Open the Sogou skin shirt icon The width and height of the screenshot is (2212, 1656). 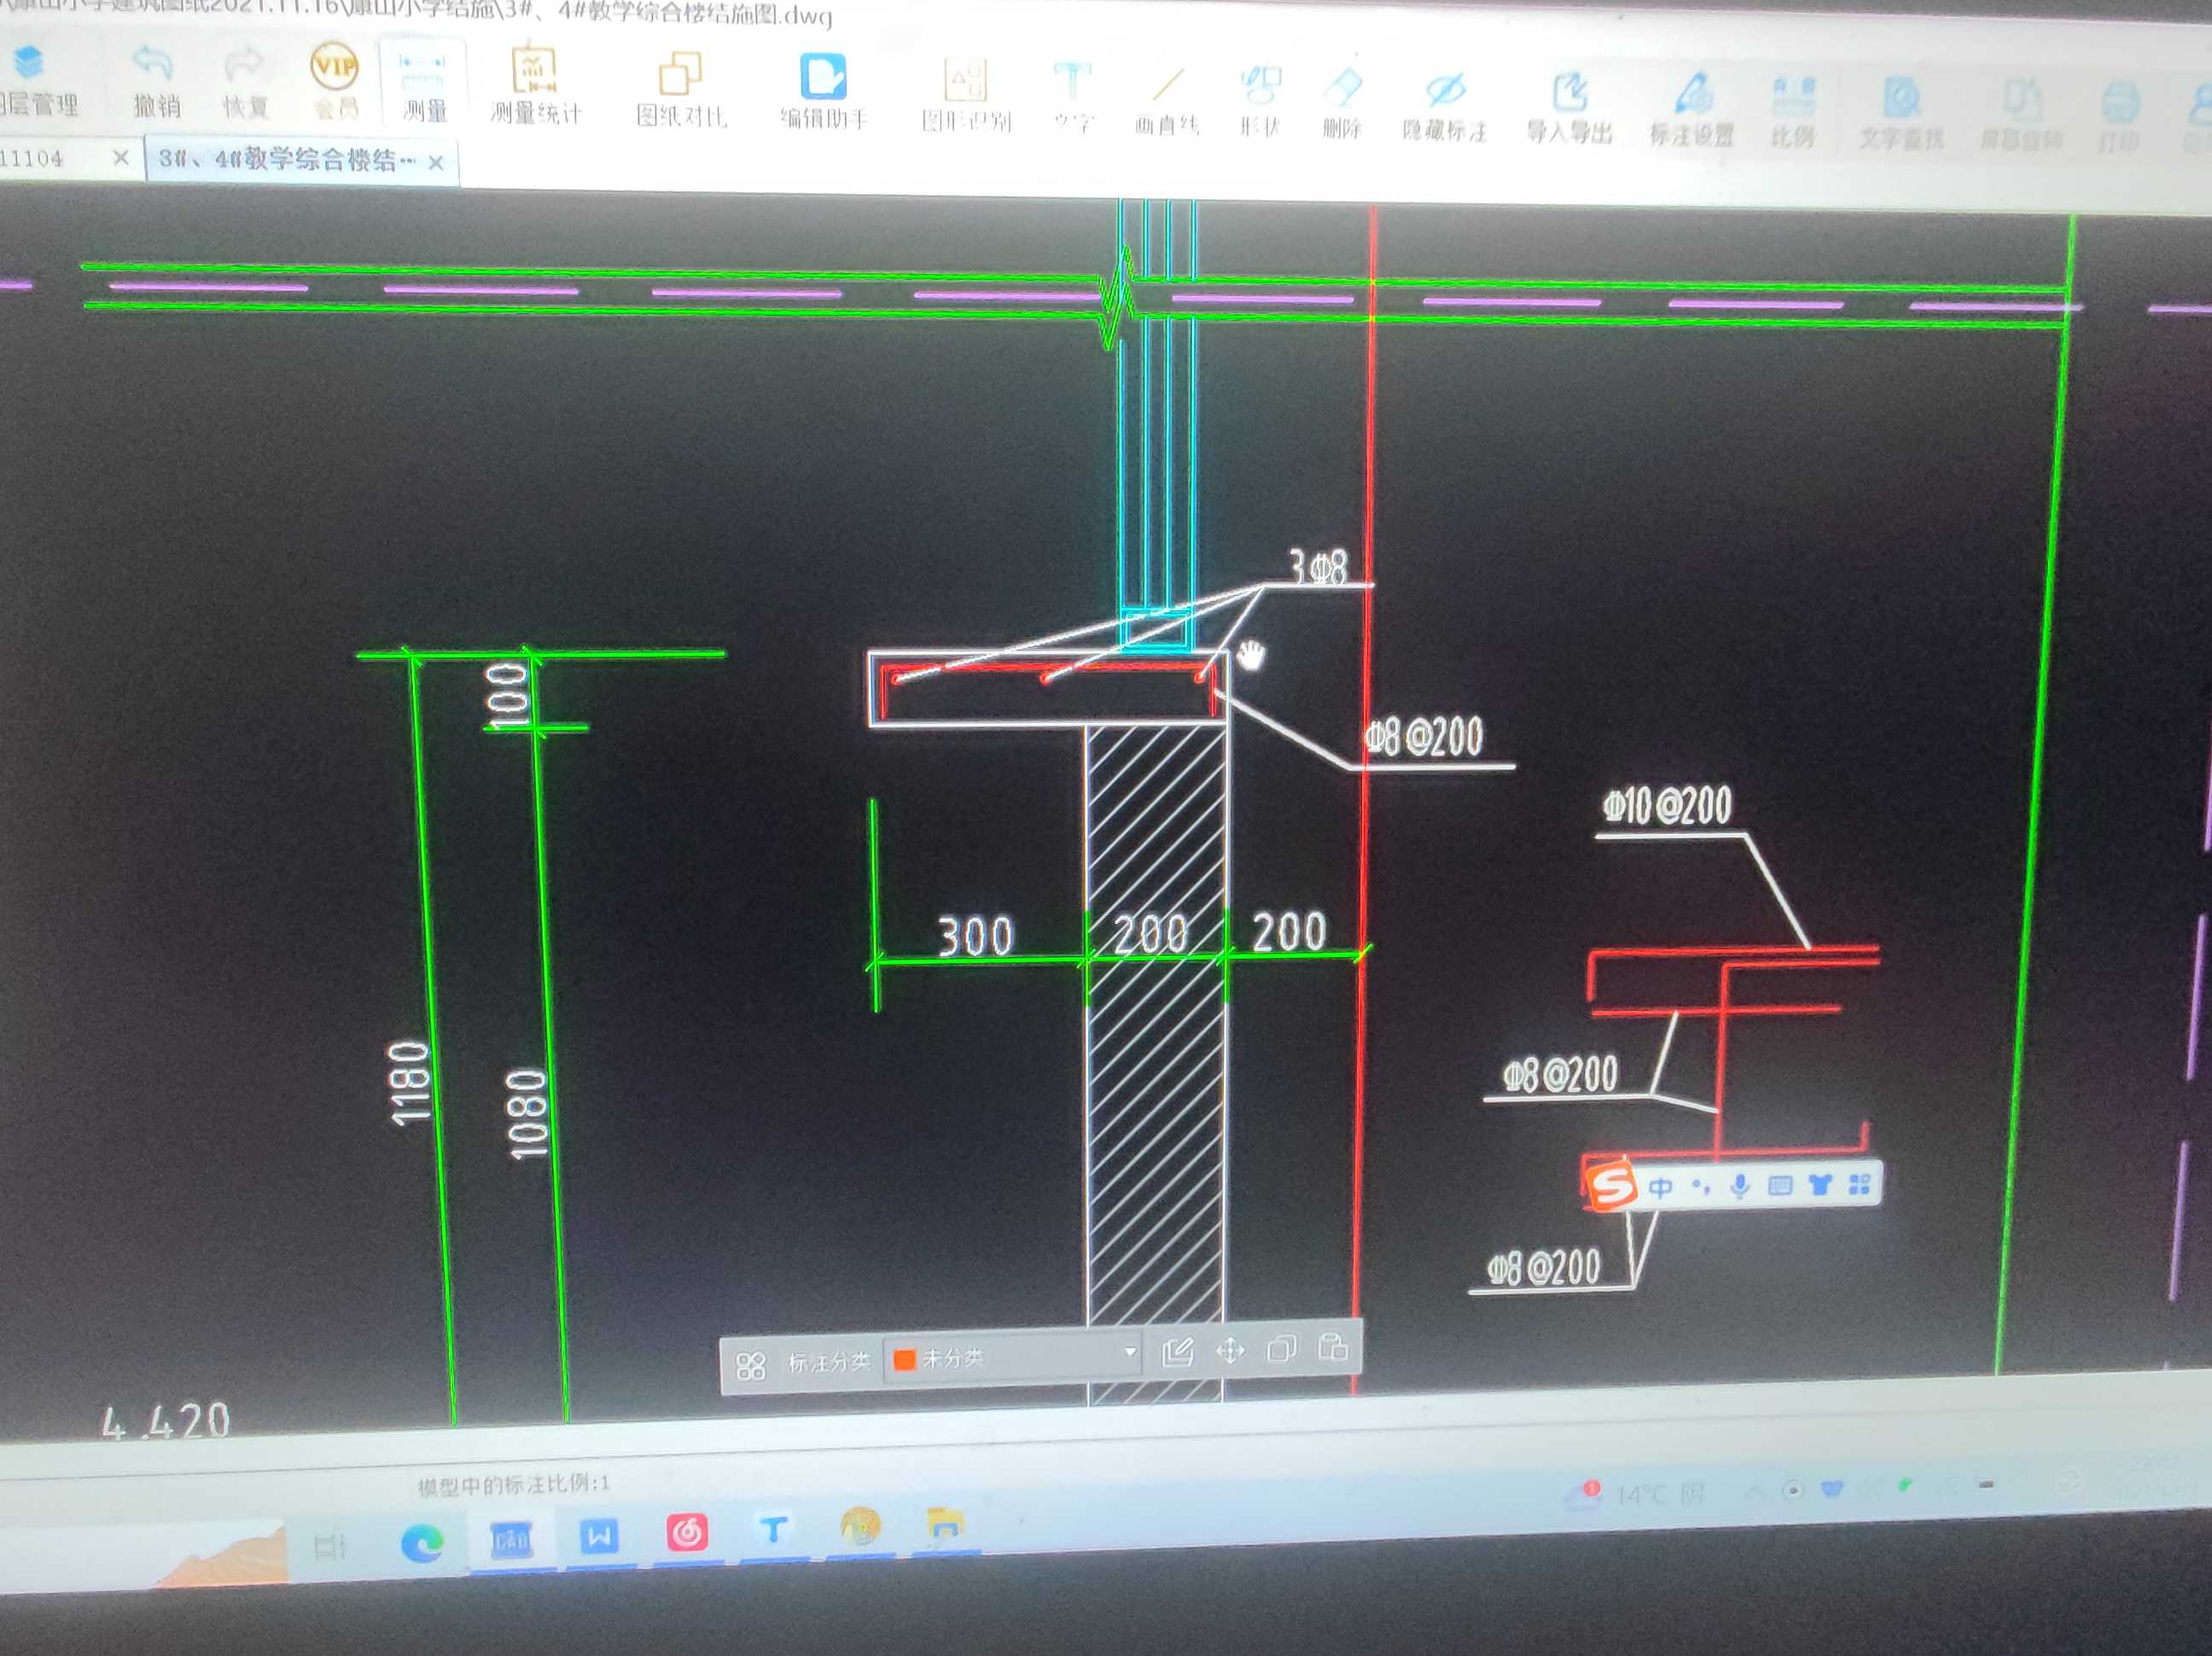1820,1185
